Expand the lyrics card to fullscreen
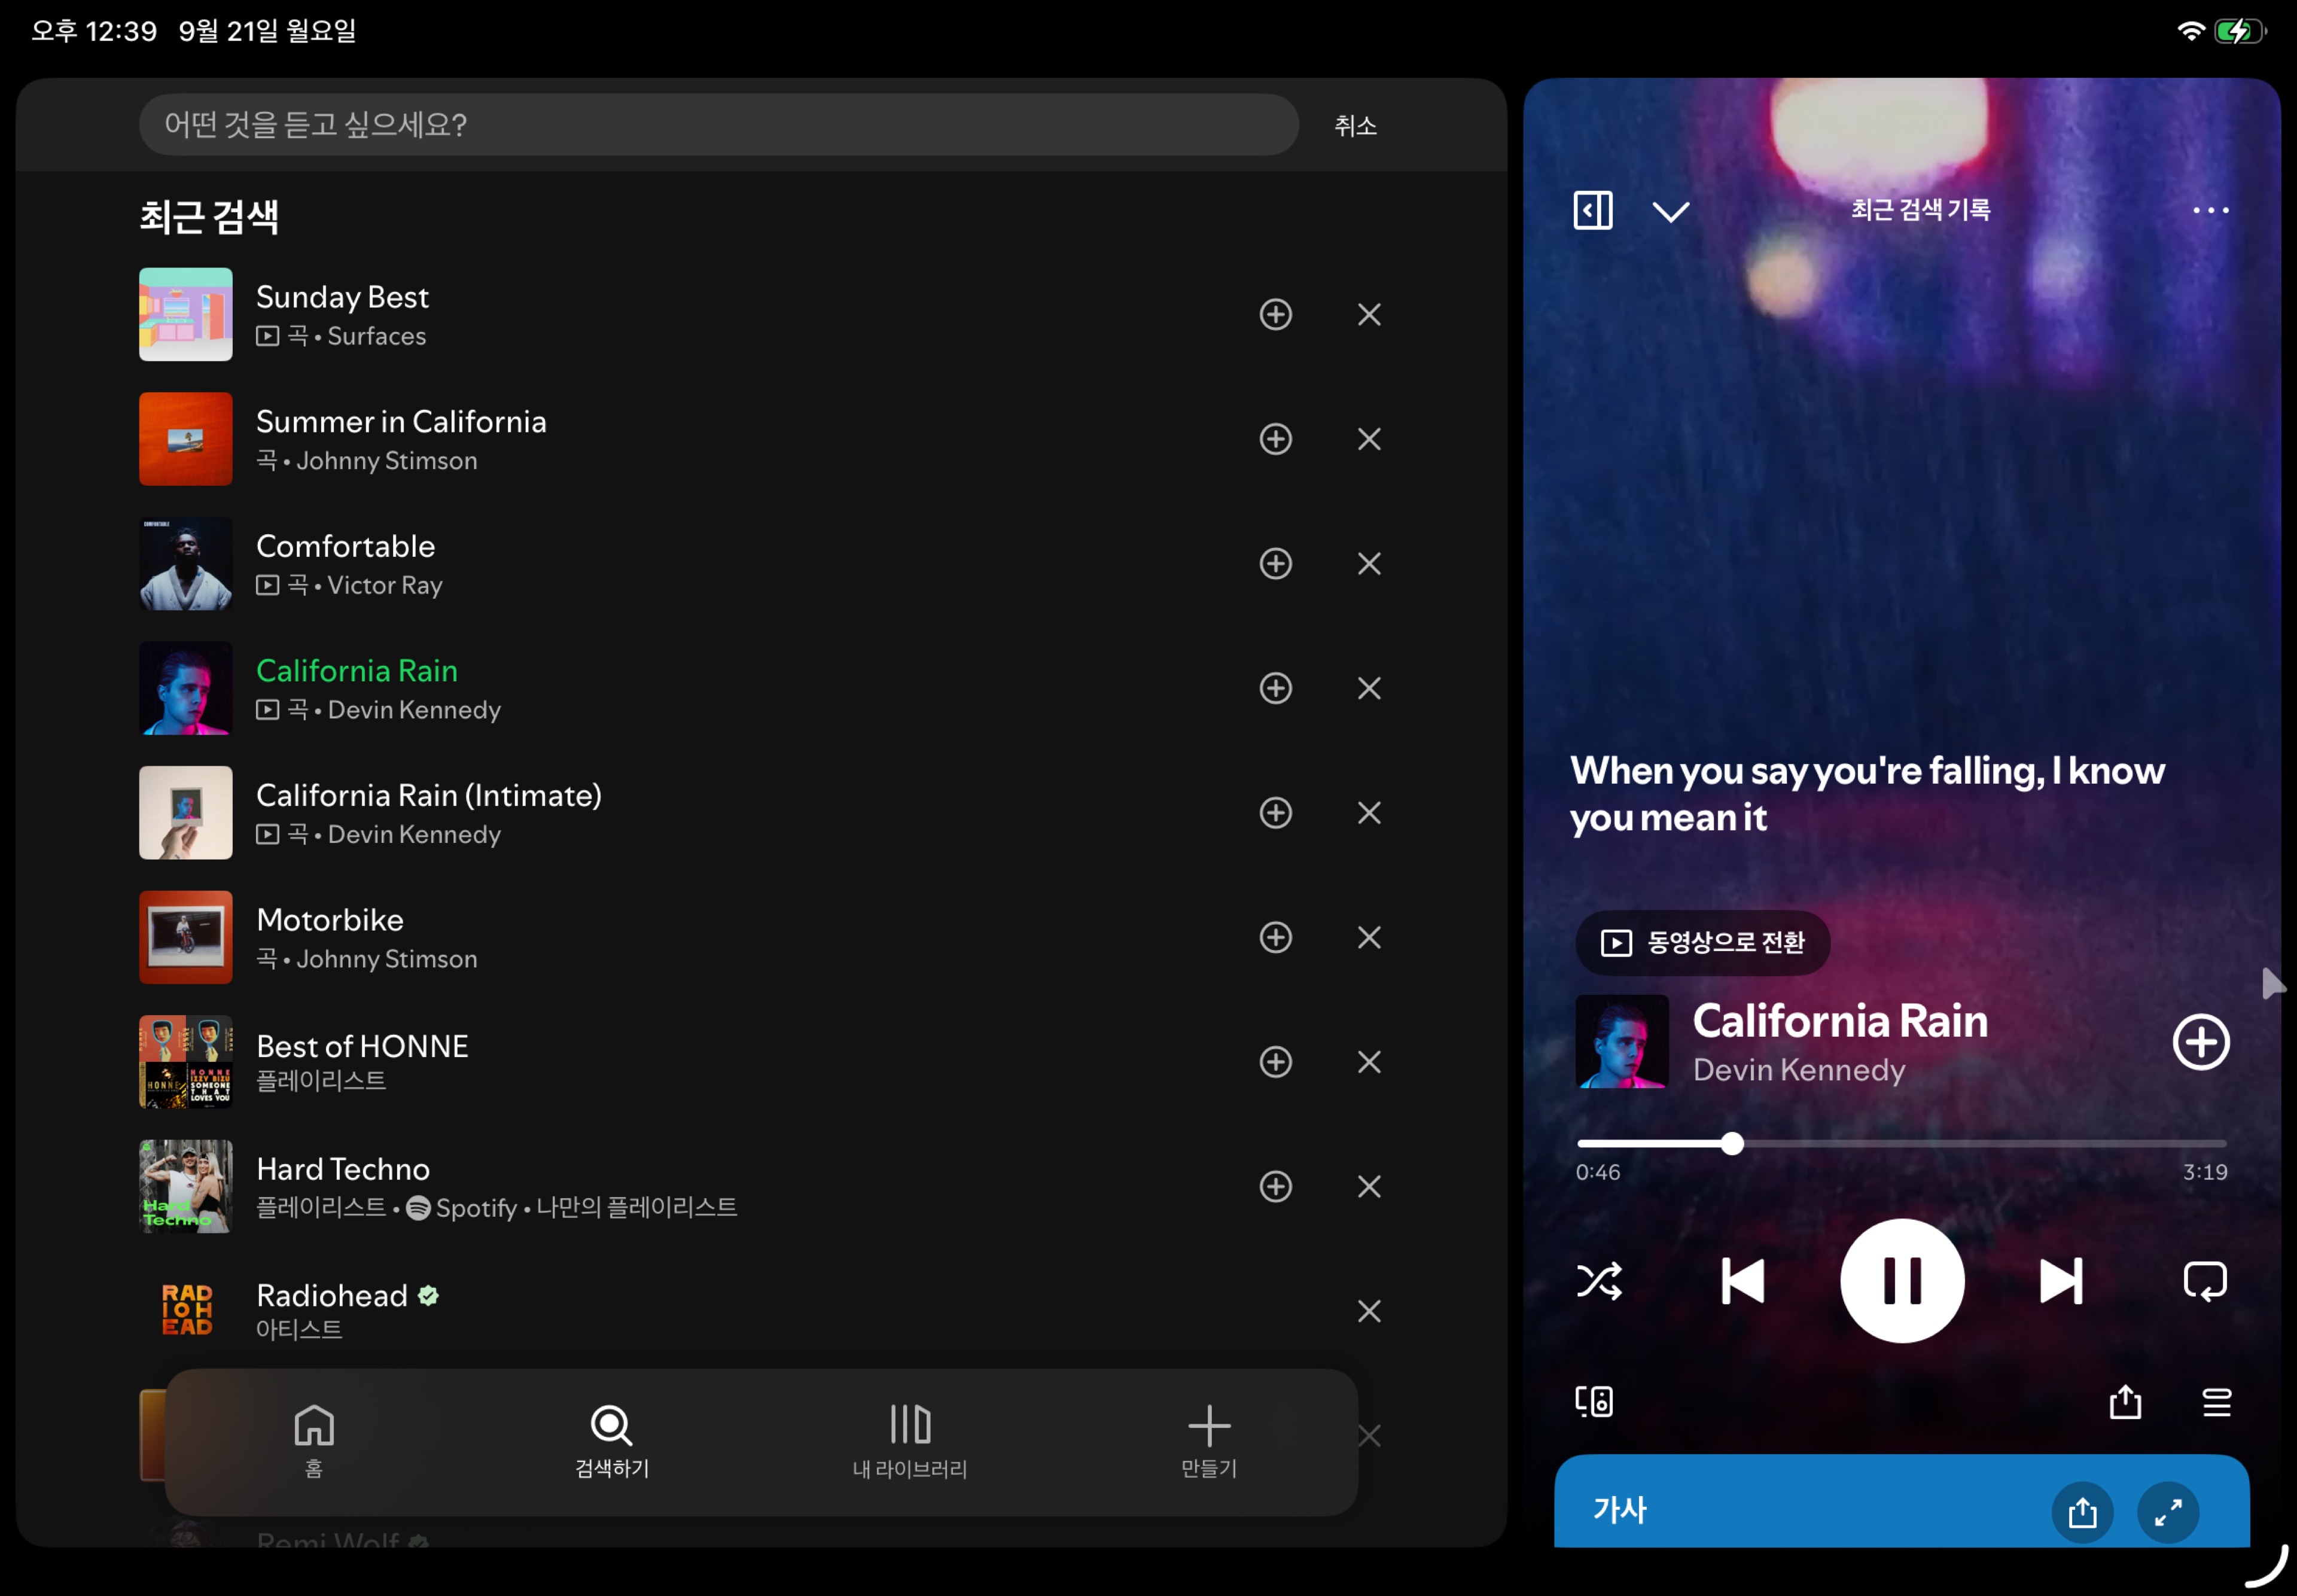The image size is (2297, 1596). (2167, 1511)
